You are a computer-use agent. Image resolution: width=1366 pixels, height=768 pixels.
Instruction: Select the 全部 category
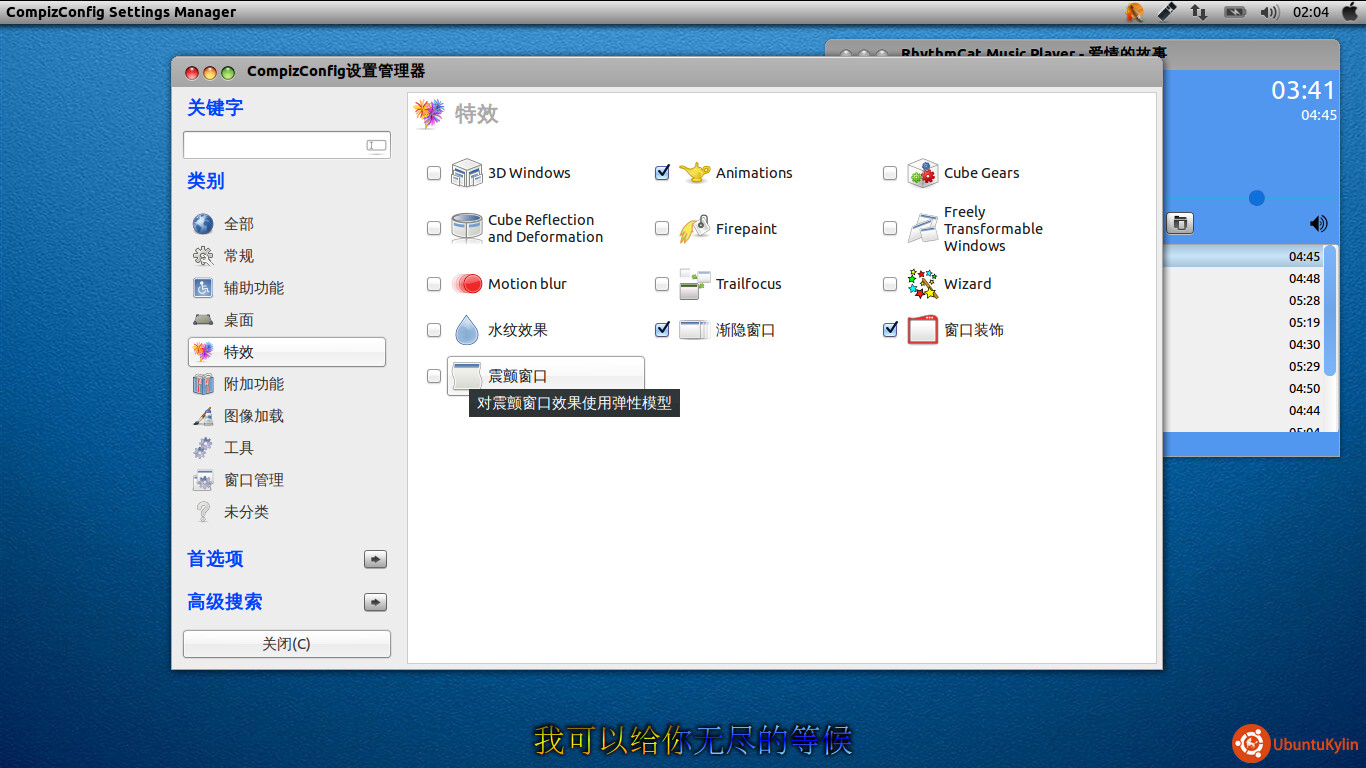point(238,224)
